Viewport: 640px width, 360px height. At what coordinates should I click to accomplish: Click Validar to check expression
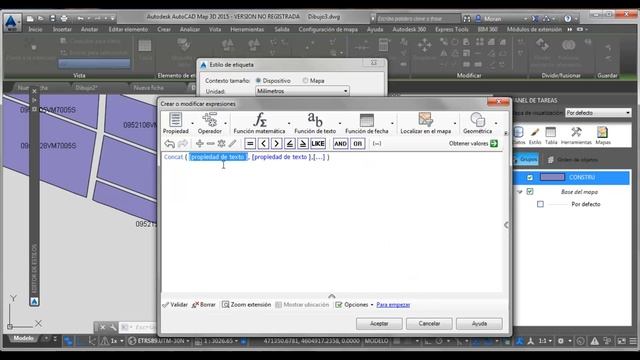pos(175,305)
